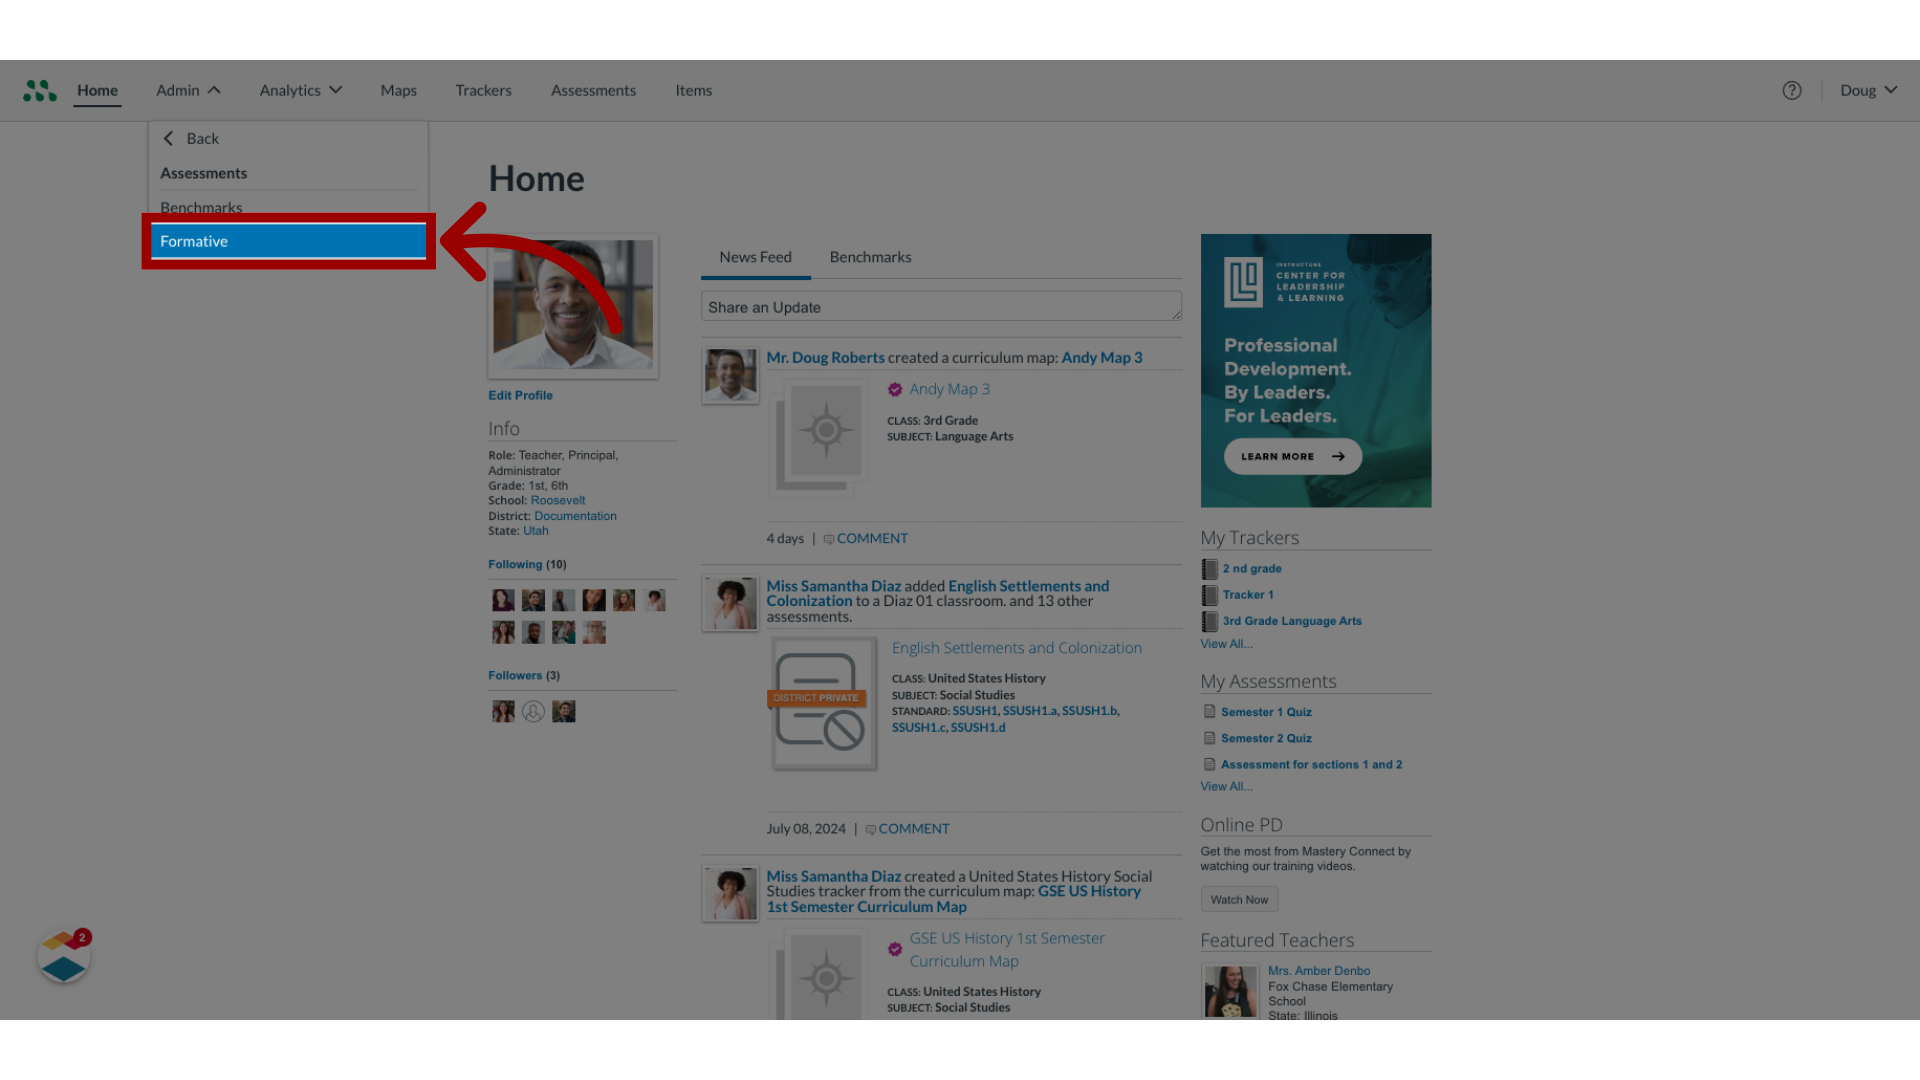Click the layered diamond icon bottom-left
The height and width of the screenshot is (1080, 1920).
click(x=63, y=959)
